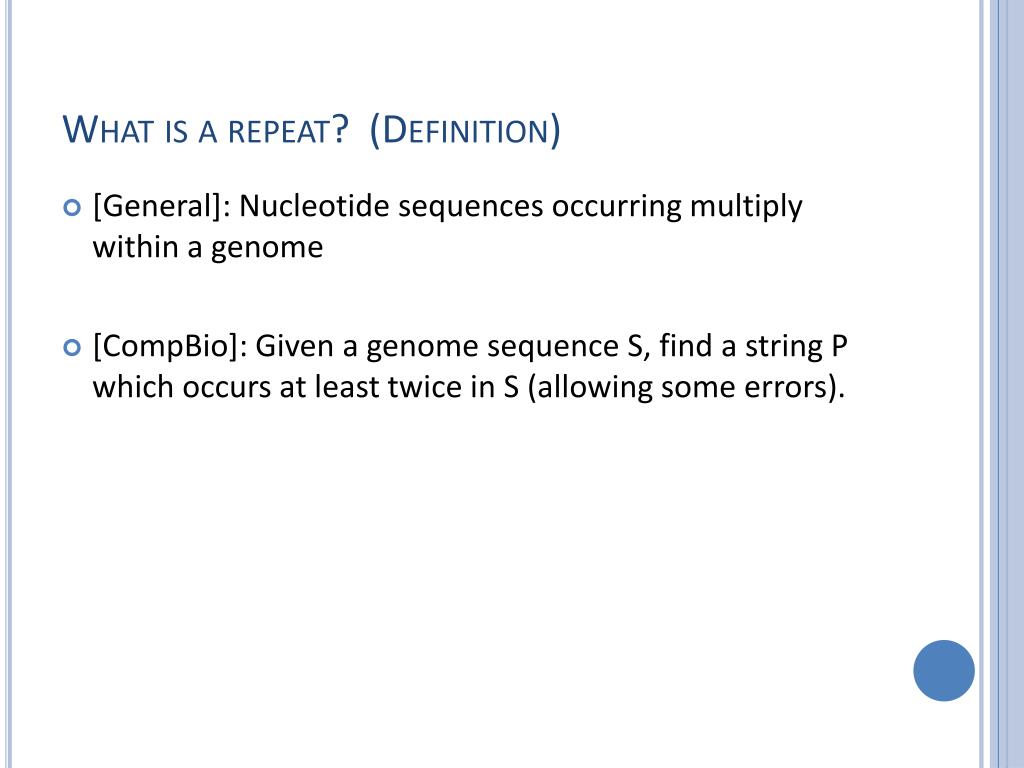Select the '[CompBio]:' label text
Screen dimensions: 1024x768
click(x=170, y=347)
